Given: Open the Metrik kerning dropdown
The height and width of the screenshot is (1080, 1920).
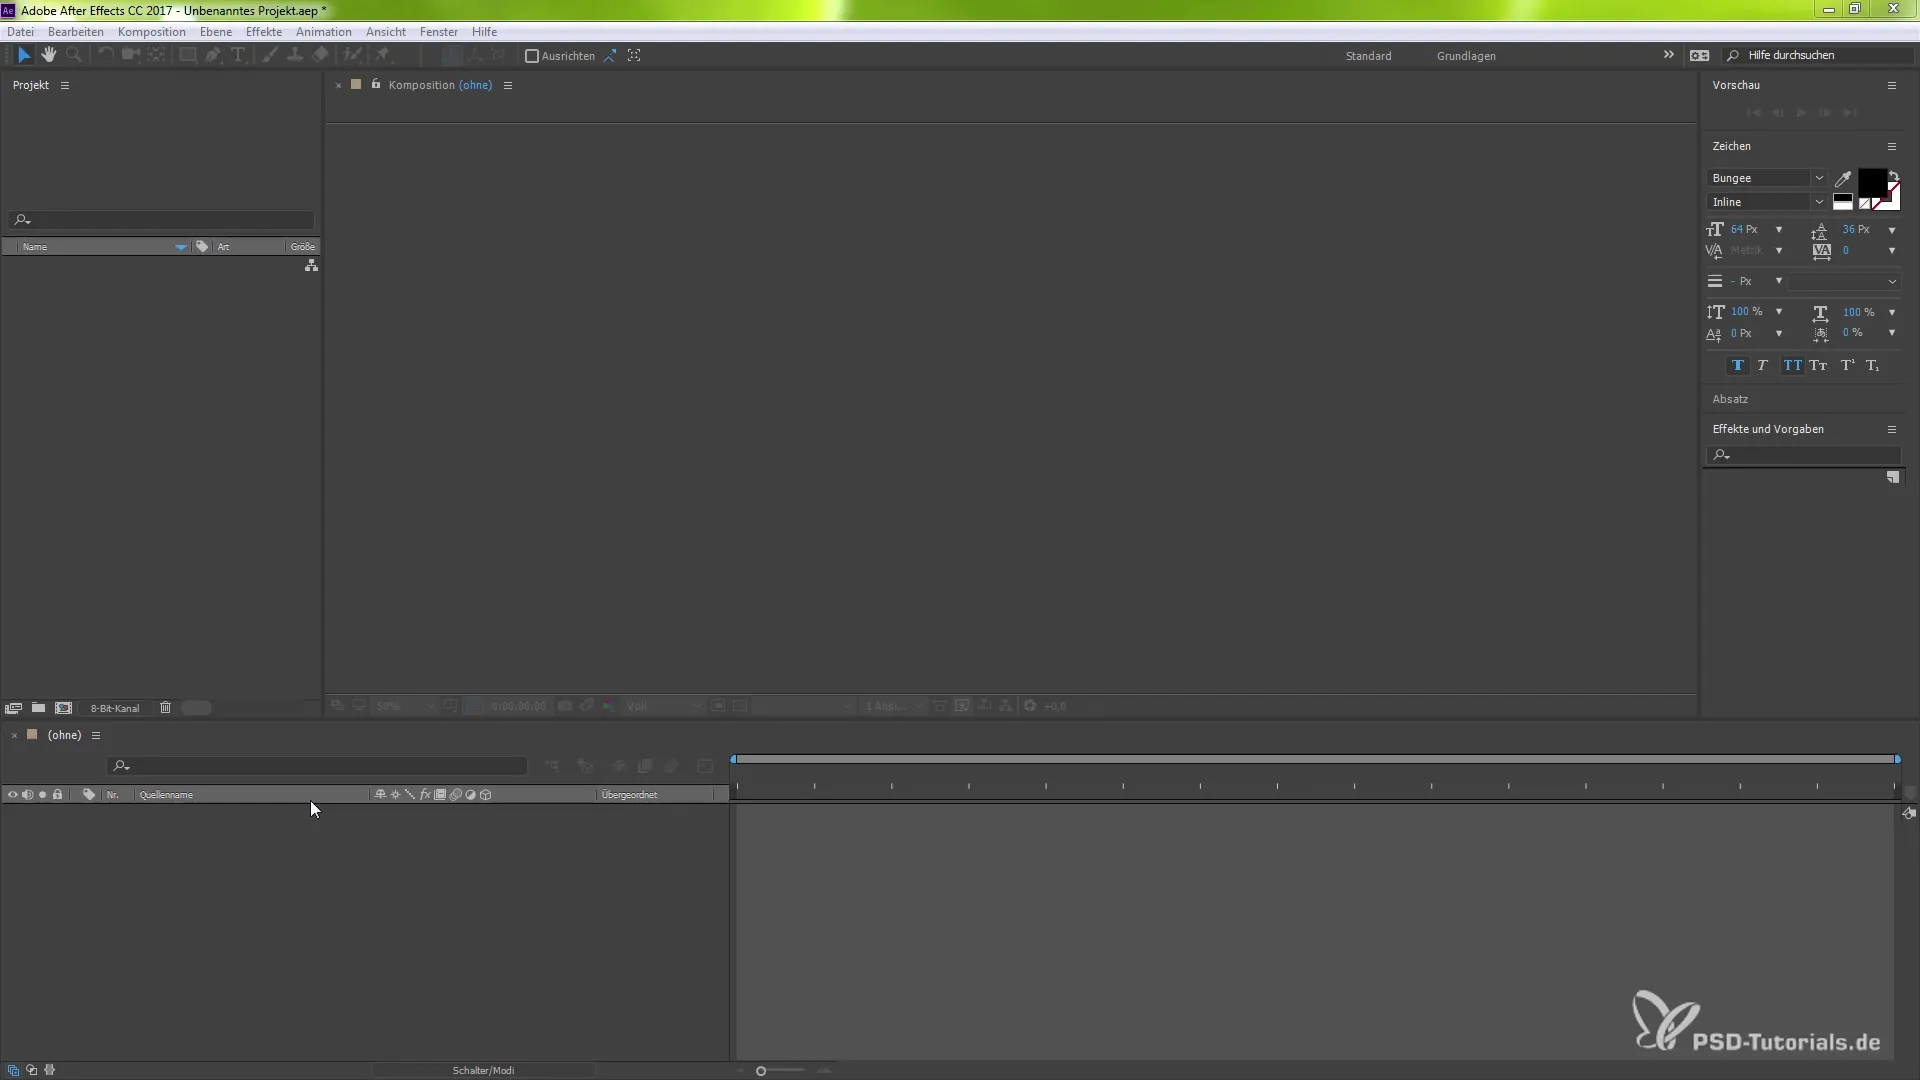Looking at the screenshot, I should (1779, 251).
